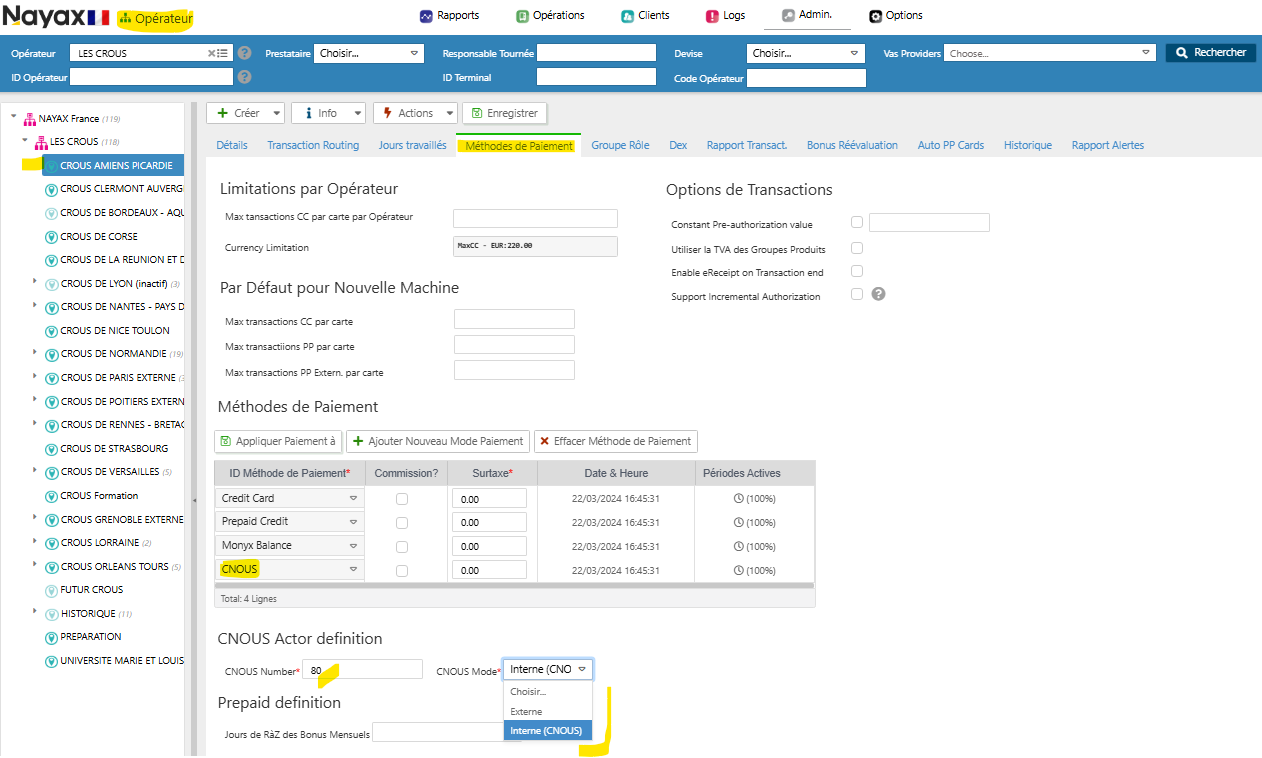Open the Prestataire dropdown
Viewport: 1262px width, 758px height.
(369, 53)
